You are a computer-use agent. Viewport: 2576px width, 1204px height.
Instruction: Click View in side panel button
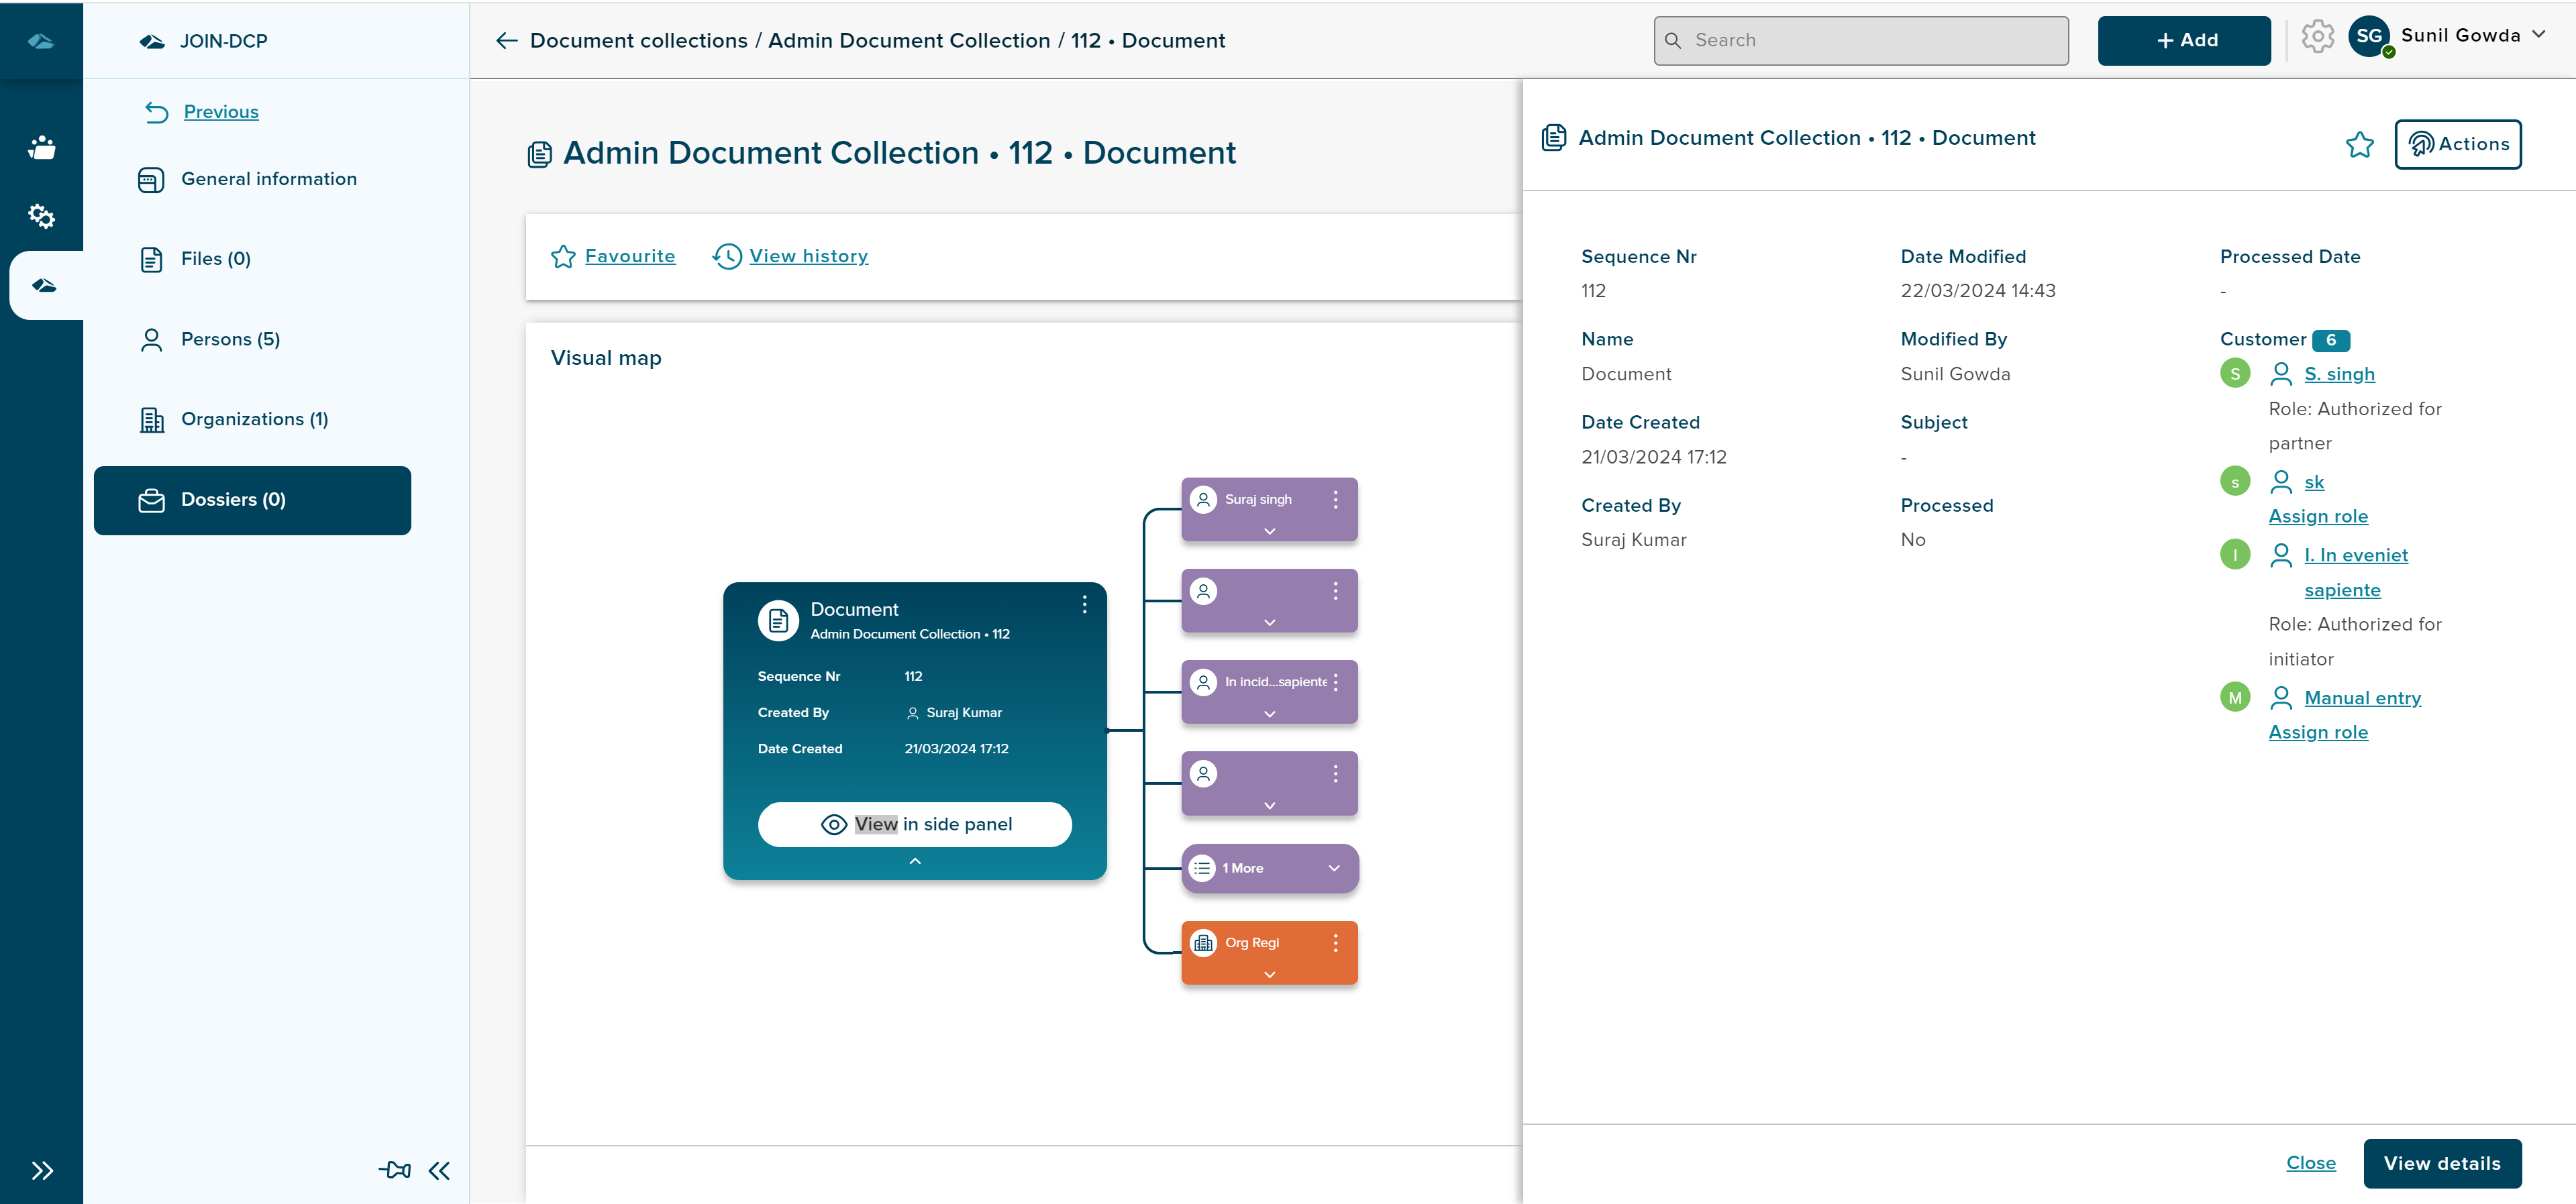click(914, 824)
